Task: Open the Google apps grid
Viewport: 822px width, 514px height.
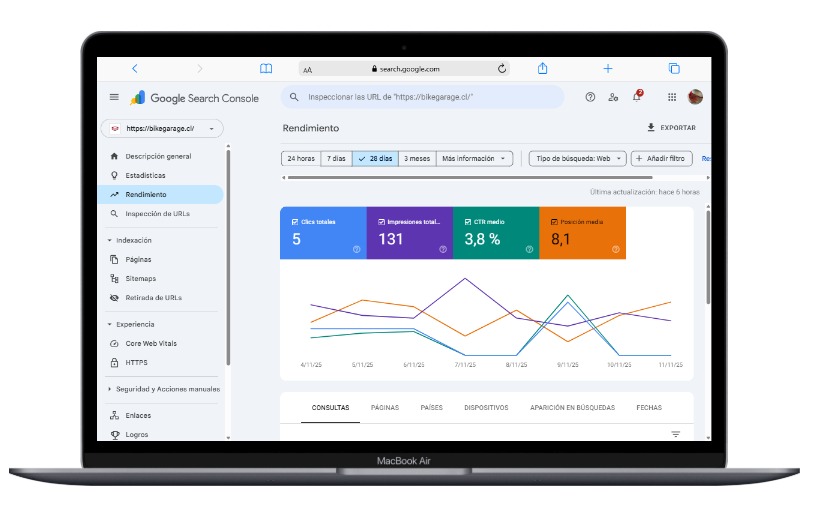Action: point(671,97)
